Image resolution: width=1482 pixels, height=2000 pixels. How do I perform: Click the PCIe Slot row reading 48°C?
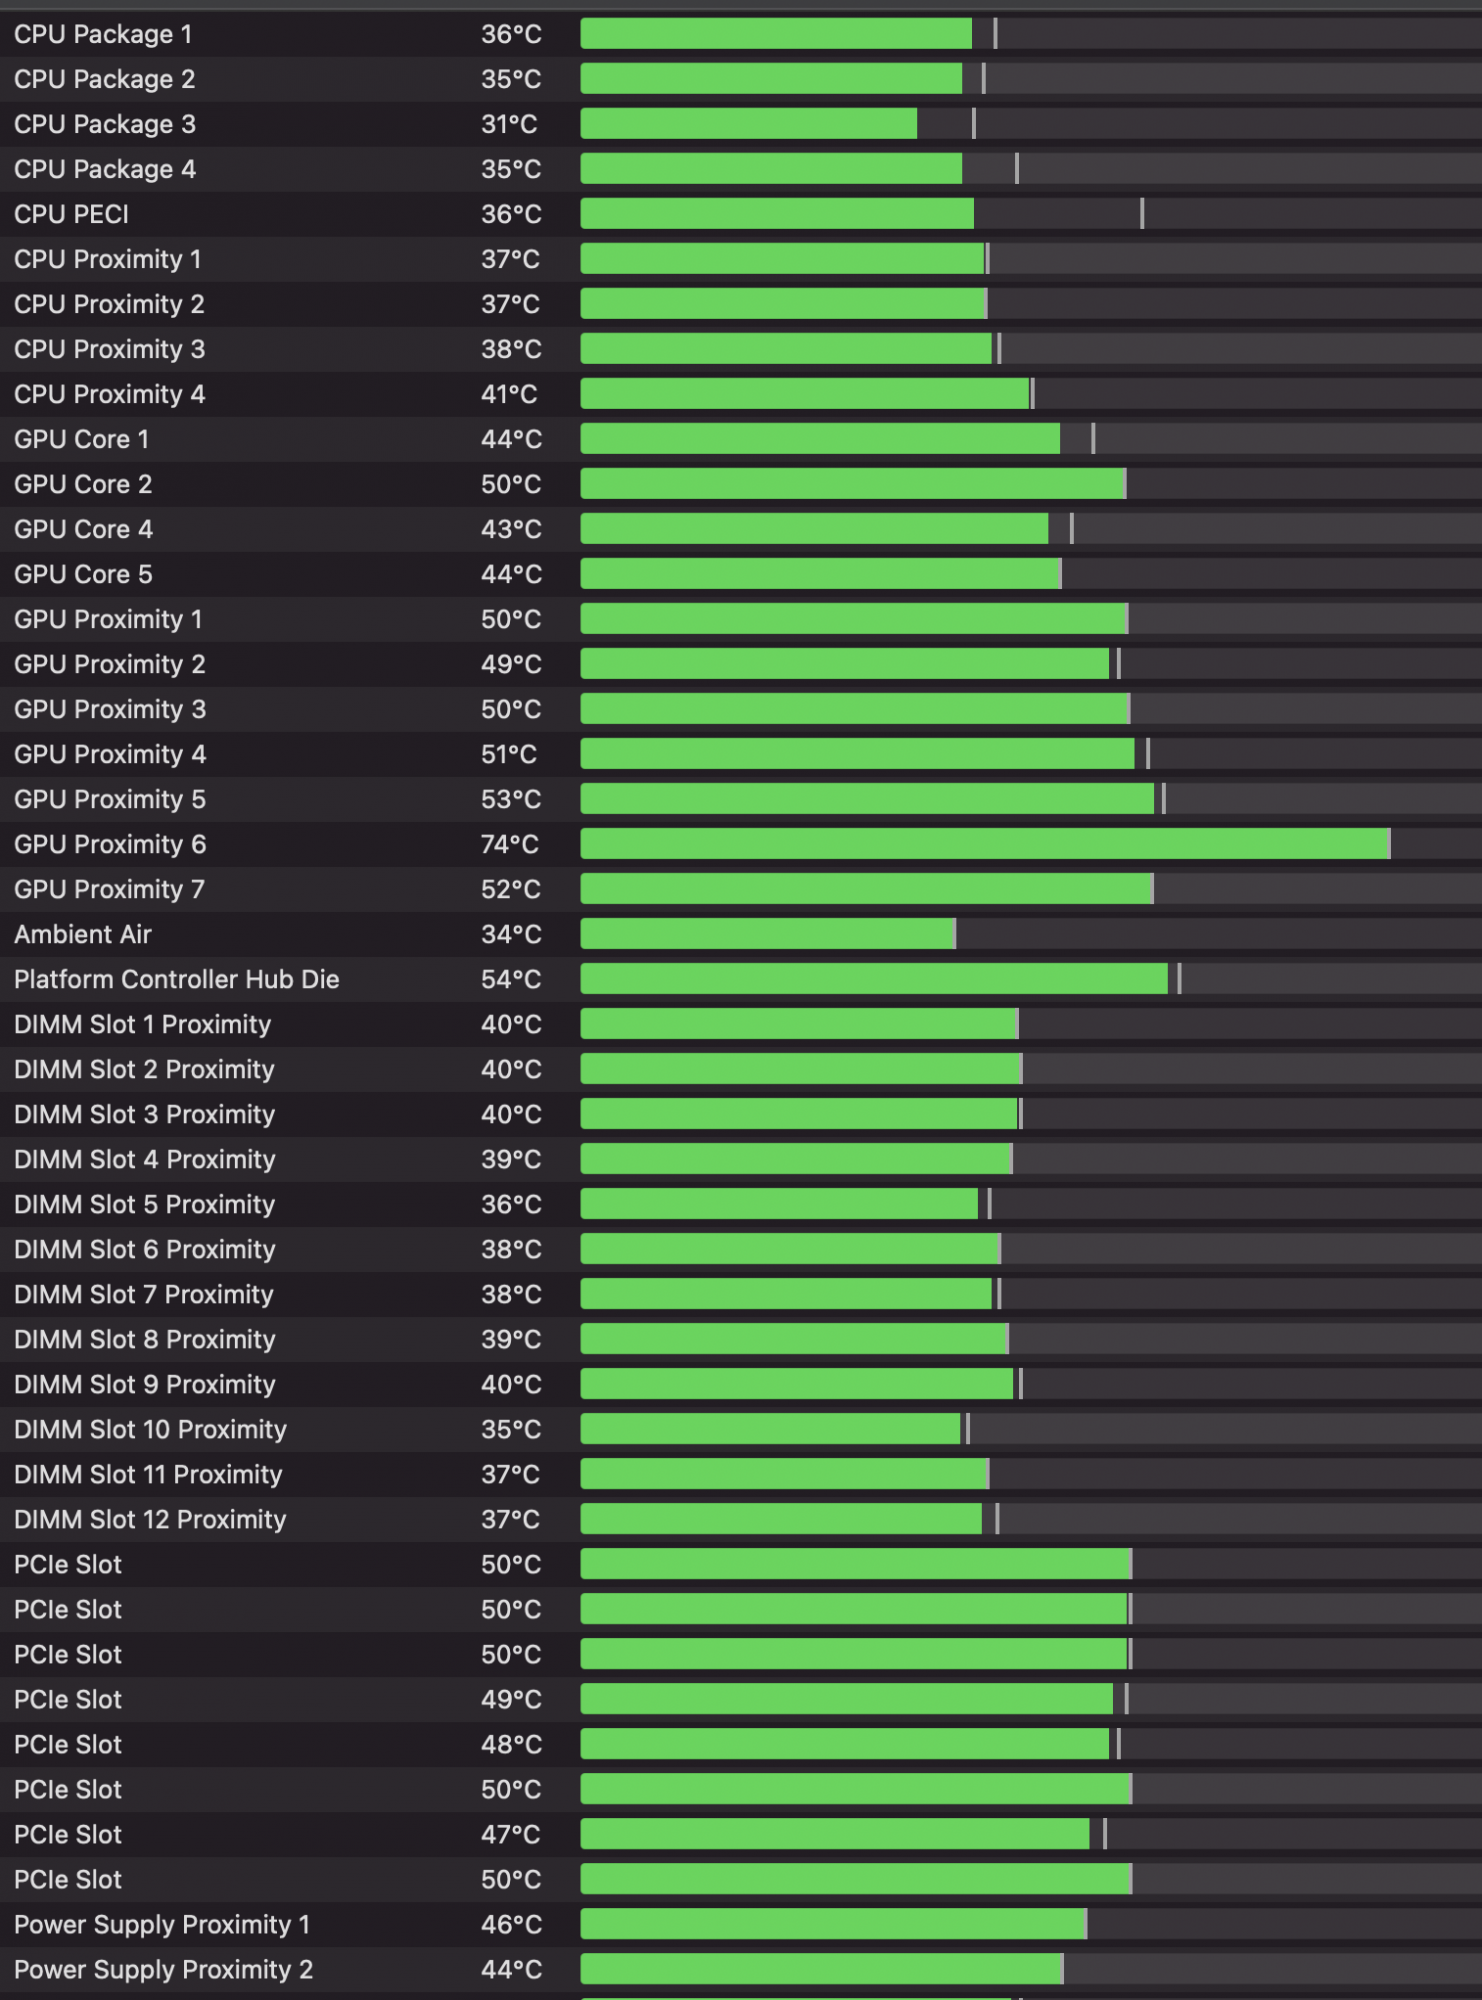pos(68,1744)
